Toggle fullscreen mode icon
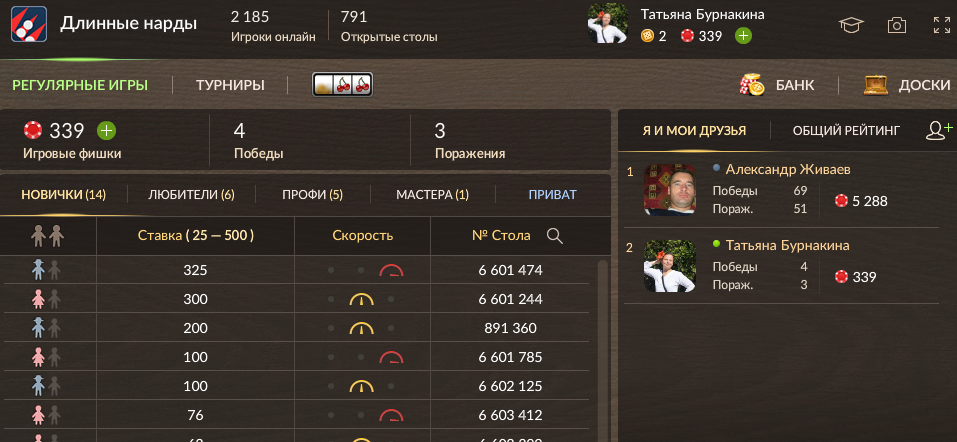This screenshot has height=442, width=957. 942,25
